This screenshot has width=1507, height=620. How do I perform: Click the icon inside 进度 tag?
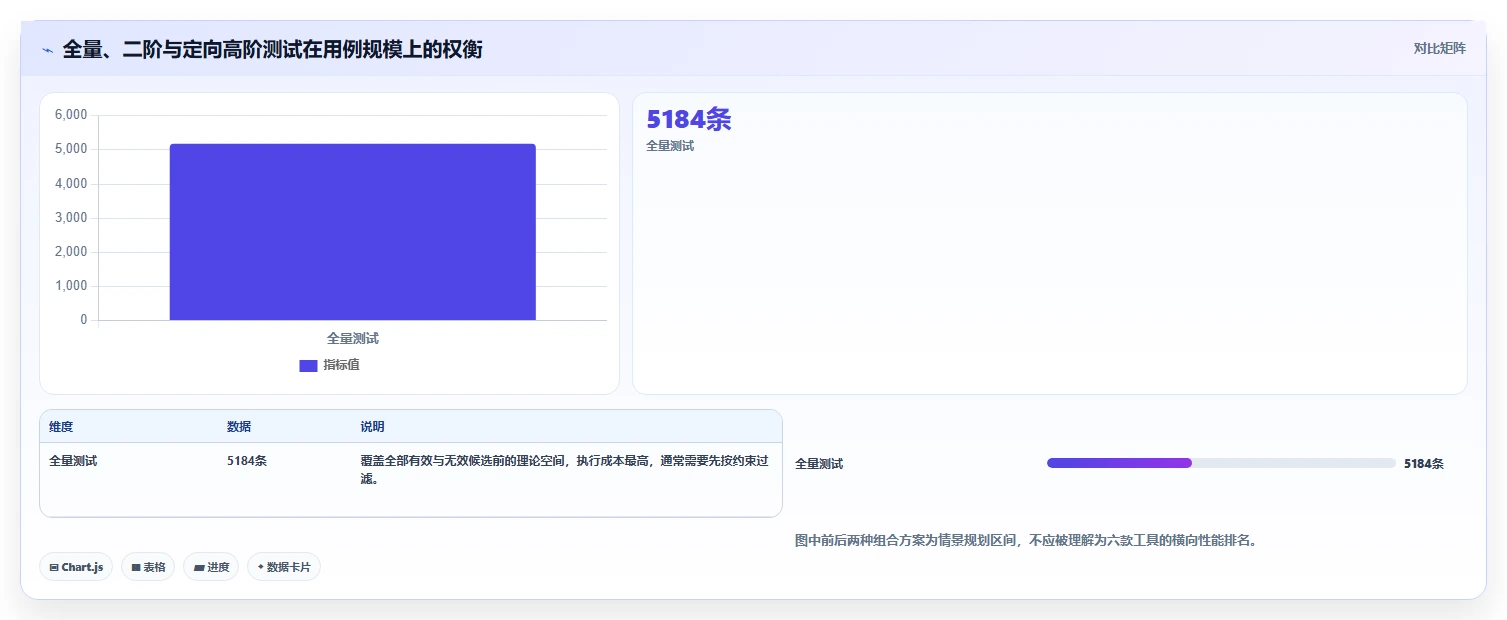pos(199,567)
